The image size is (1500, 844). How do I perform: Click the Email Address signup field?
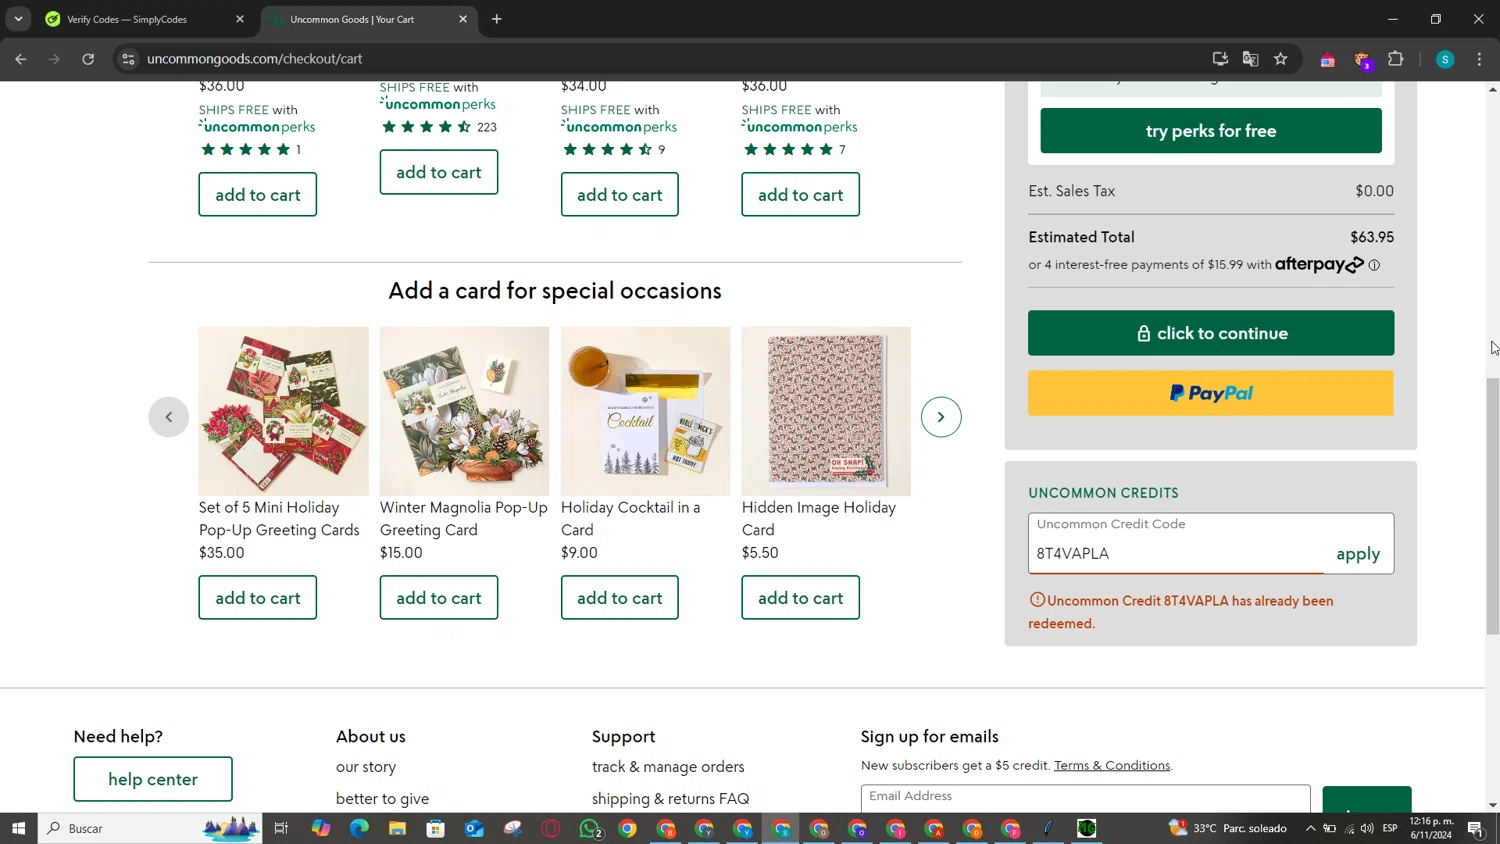(1086, 799)
